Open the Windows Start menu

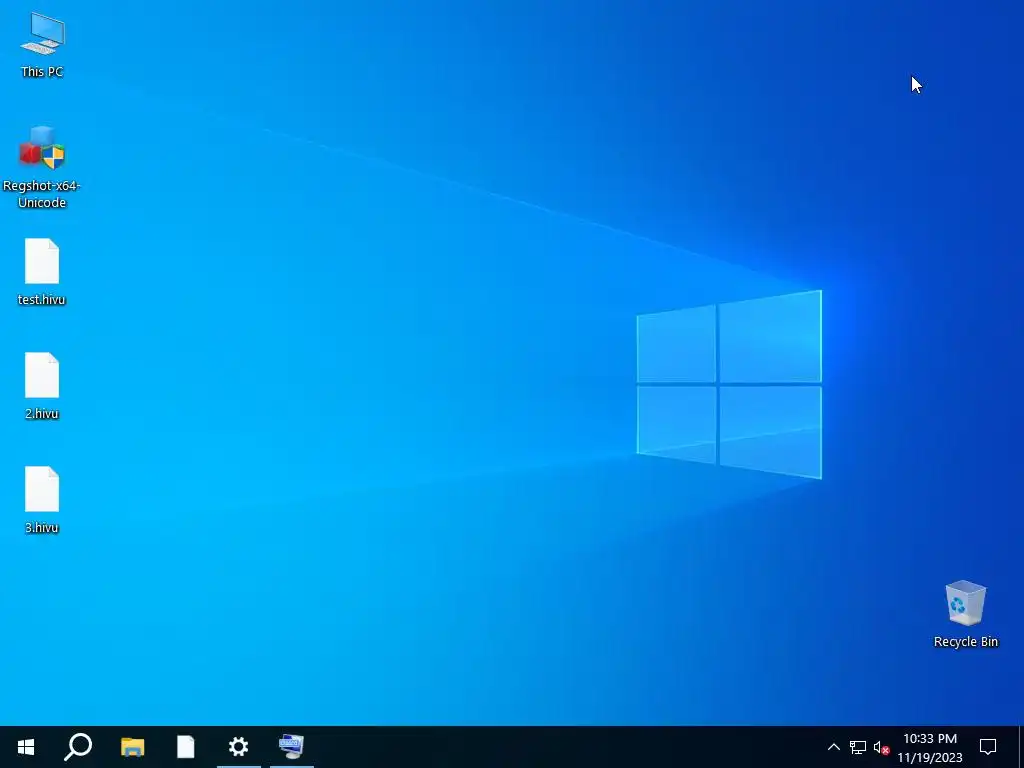[26, 747]
